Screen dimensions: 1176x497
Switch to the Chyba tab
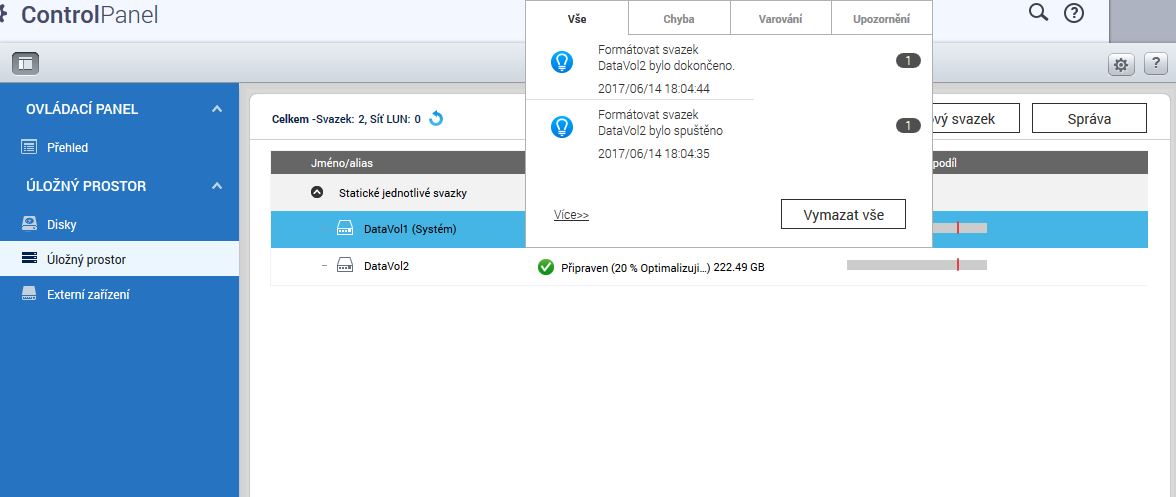pos(679,19)
